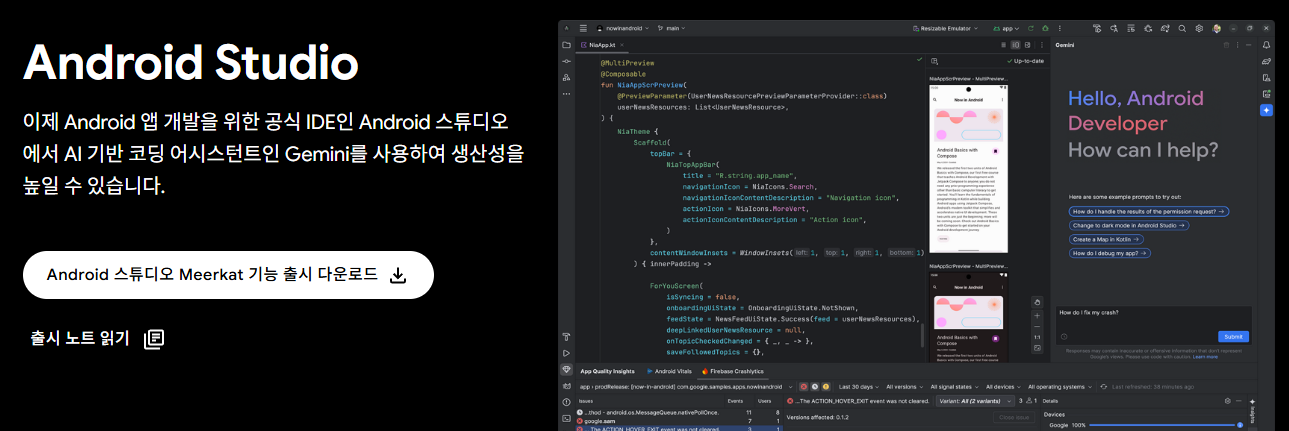Viewport: 1289px width, 431px height.
Task: Open the All signal states filter dropdown
Action: click(x=956, y=386)
